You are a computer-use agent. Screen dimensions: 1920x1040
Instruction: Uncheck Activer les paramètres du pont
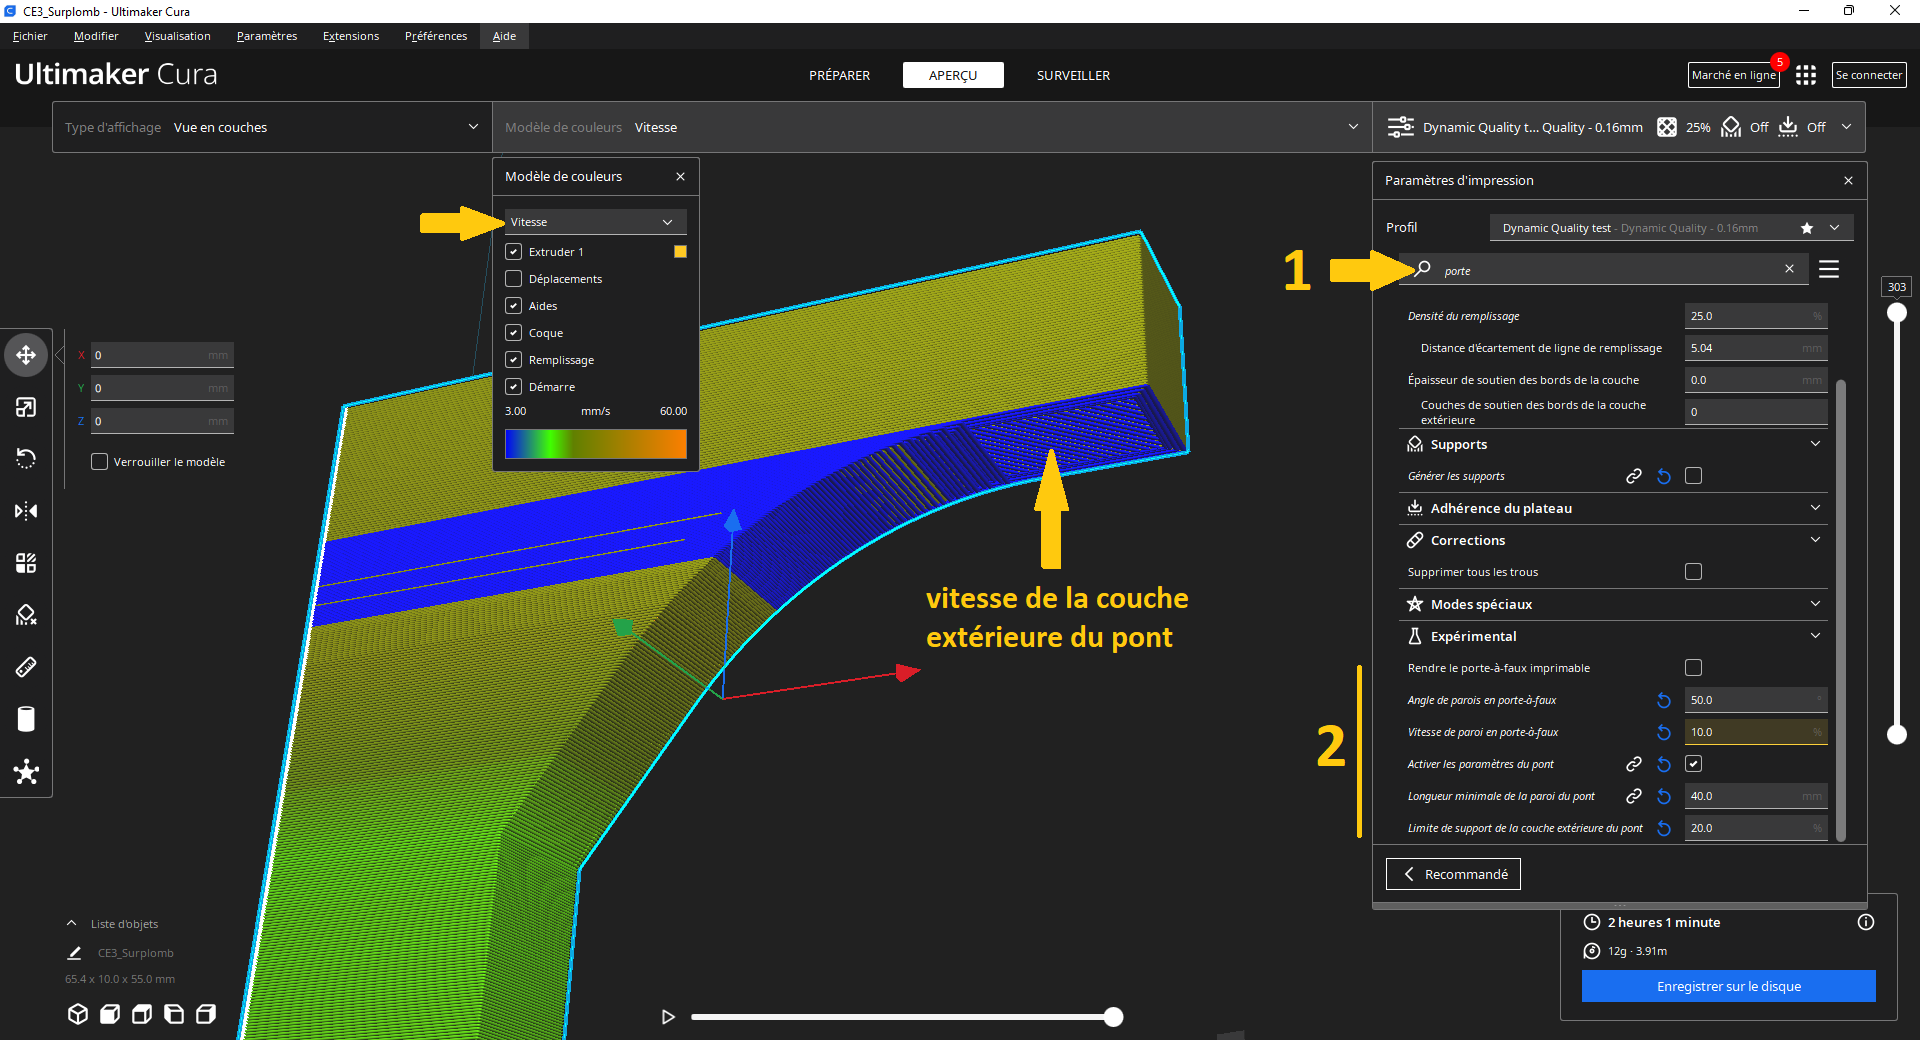[1693, 764]
